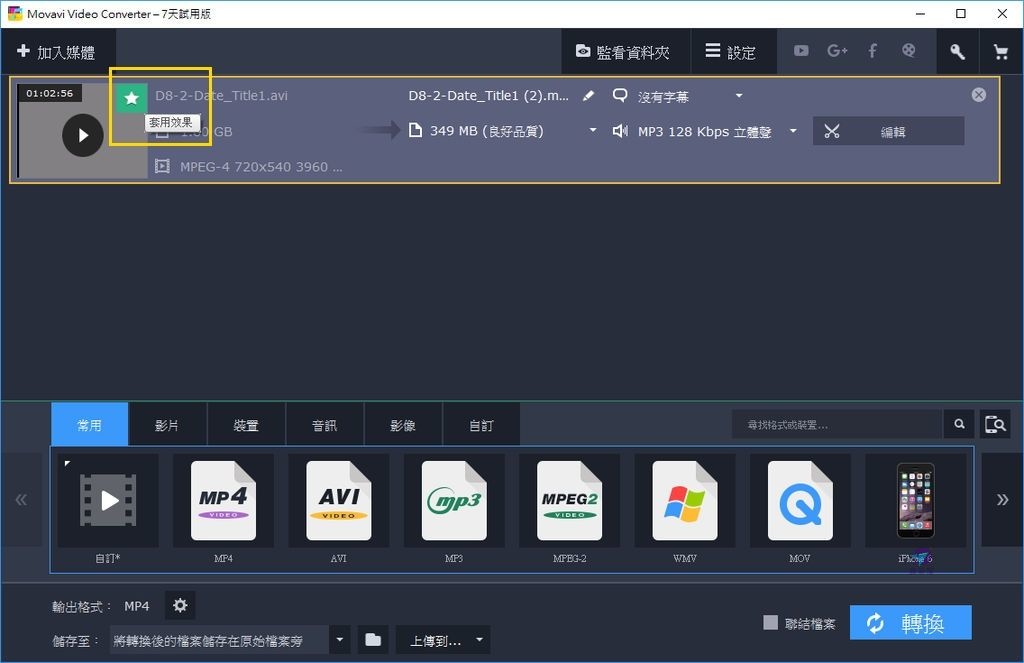Click the Facebook icon in the top bar
Screen dimensions: 1024x663
872,51
